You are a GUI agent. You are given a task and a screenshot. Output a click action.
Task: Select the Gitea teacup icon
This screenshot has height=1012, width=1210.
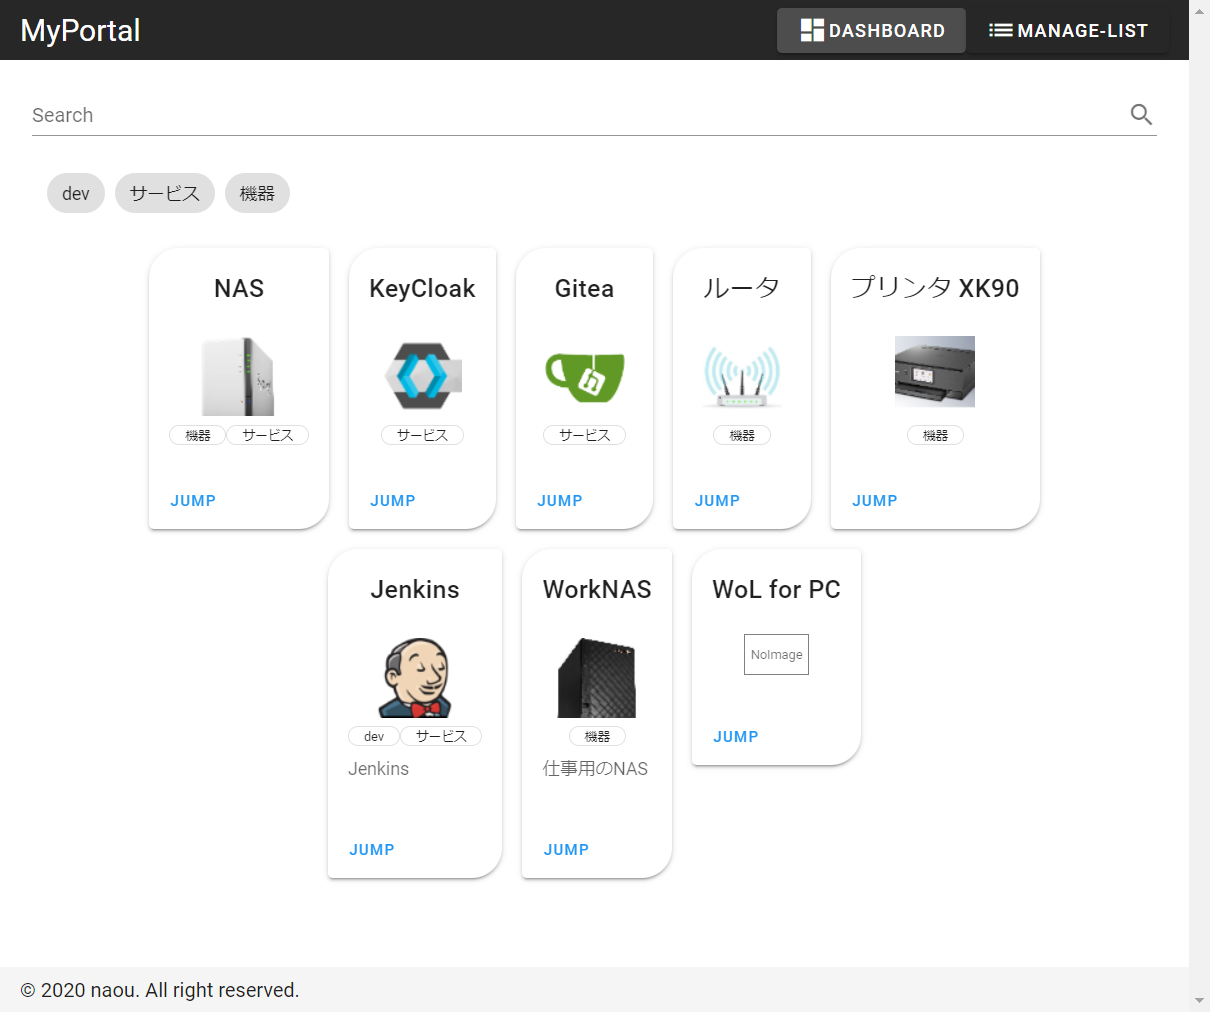[x=584, y=378]
